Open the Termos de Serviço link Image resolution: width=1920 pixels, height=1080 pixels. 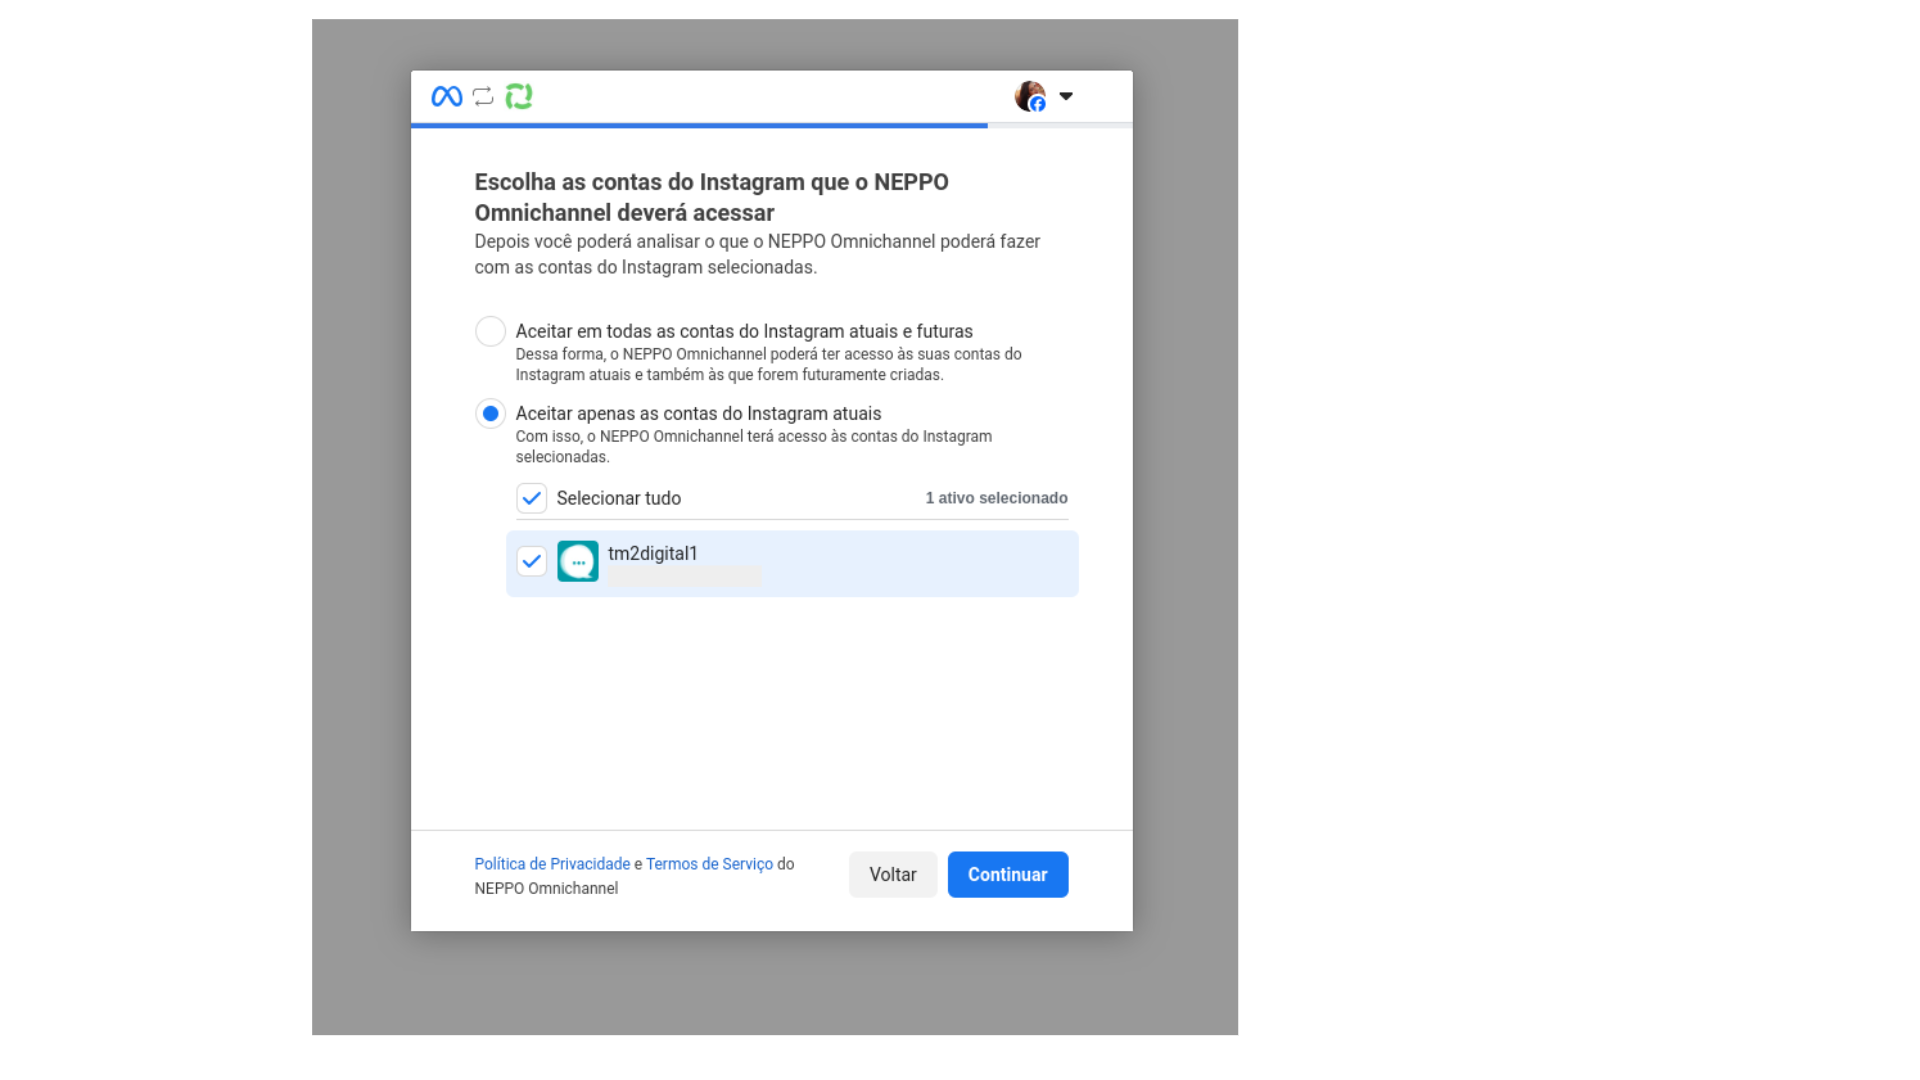[x=709, y=864]
